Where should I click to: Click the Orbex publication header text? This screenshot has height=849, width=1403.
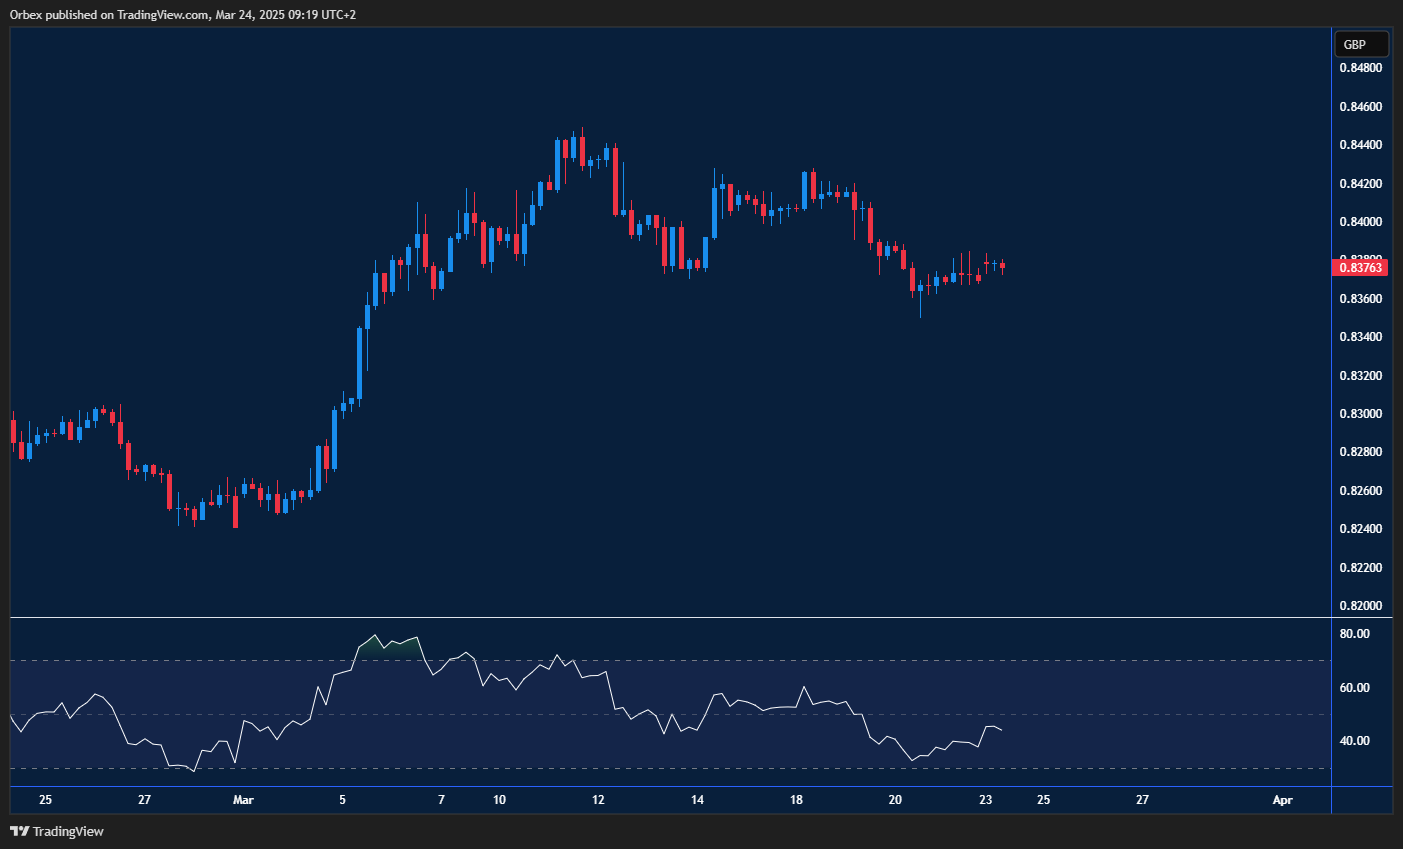coord(180,14)
